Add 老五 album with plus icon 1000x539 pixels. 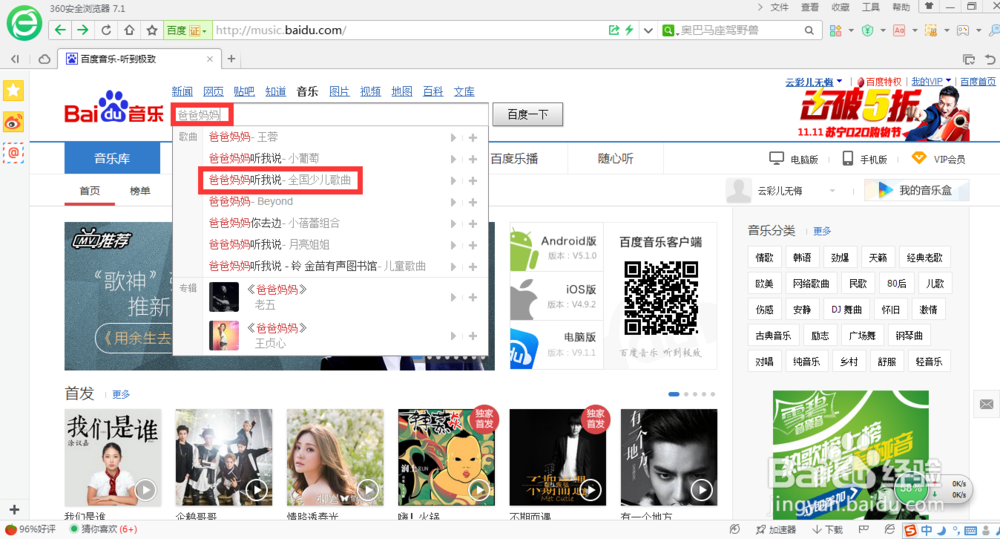coord(473,297)
